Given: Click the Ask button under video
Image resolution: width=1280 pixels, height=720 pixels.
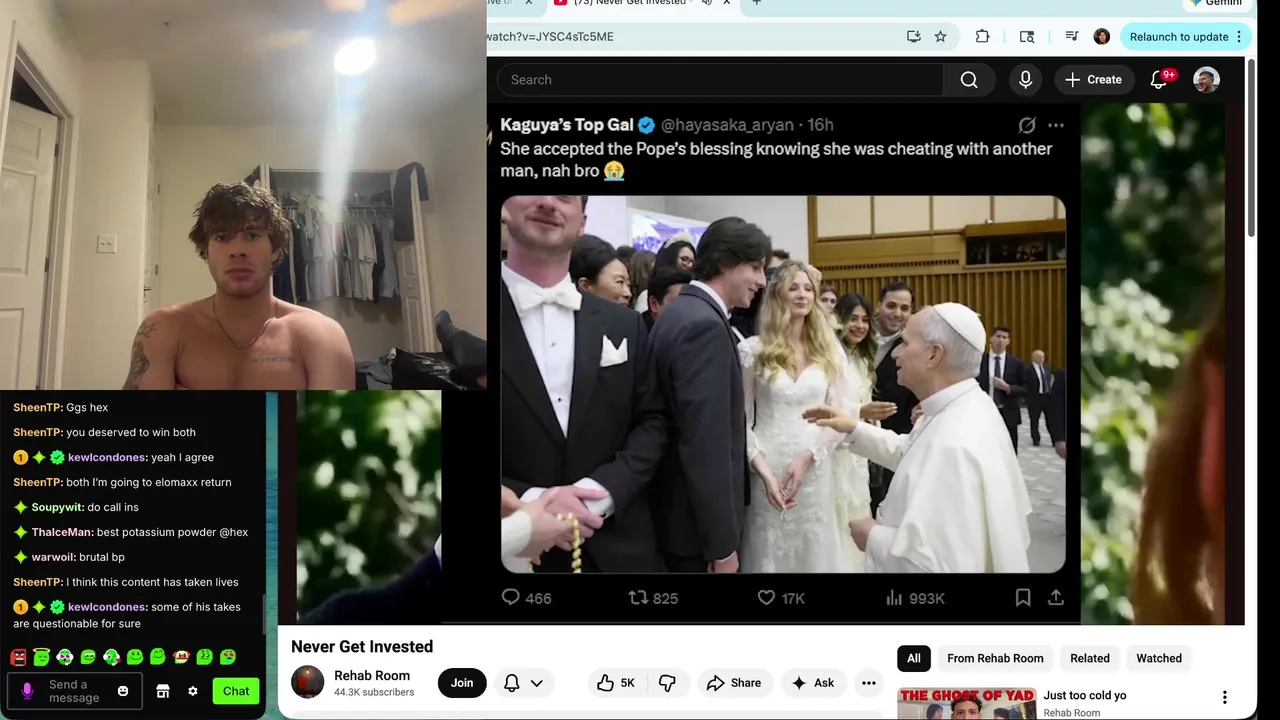Looking at the screenshot, I should pyautogui.click(x=812, y=683).
